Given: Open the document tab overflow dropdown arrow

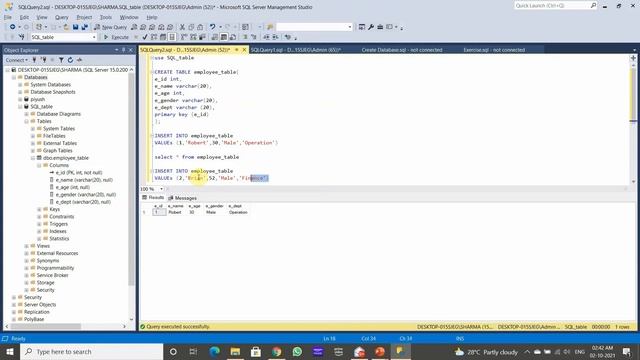Looking at the screenshot, I should point(634,50).
